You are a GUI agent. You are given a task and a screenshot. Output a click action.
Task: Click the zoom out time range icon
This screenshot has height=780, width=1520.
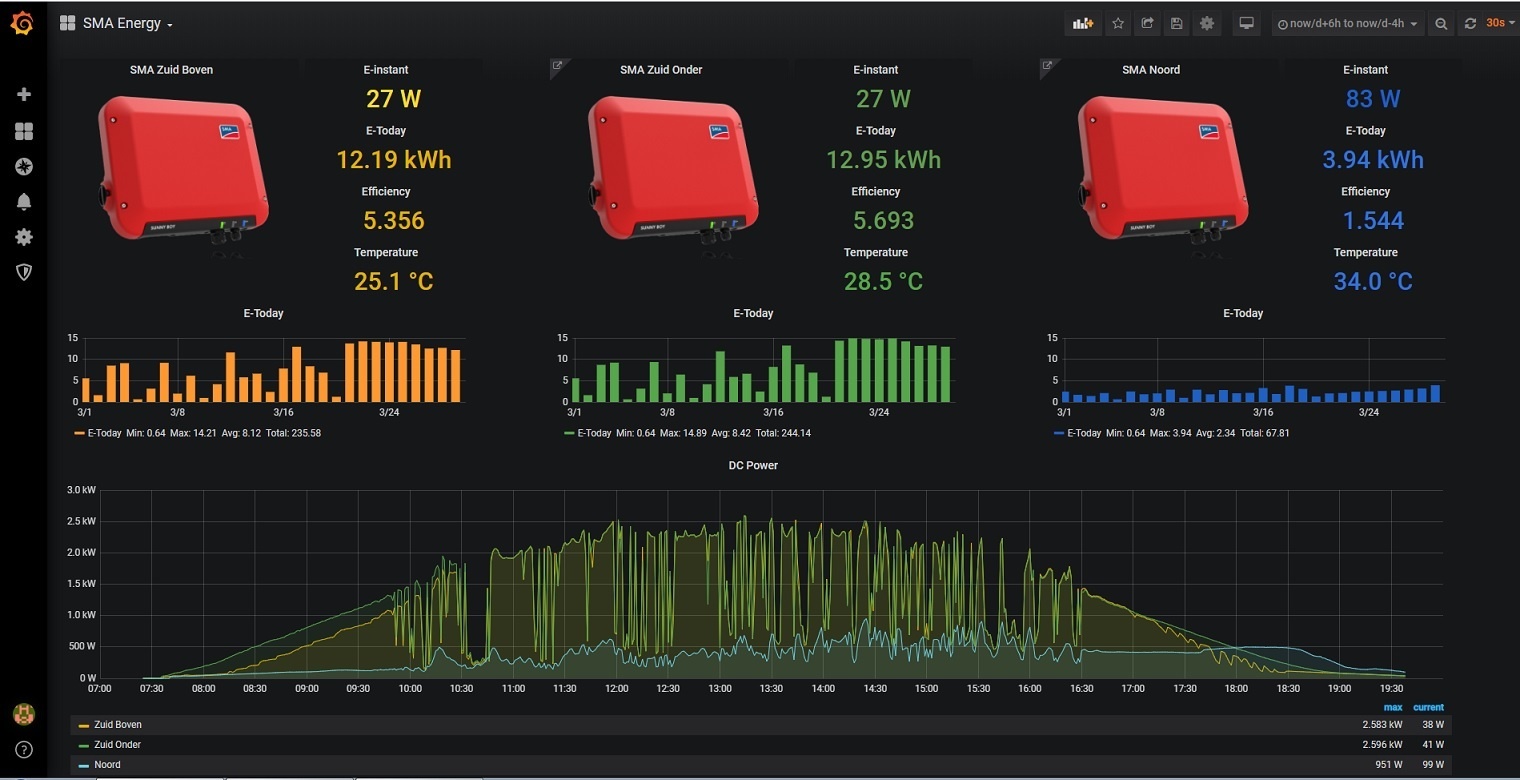click(x=1441, y=23)
